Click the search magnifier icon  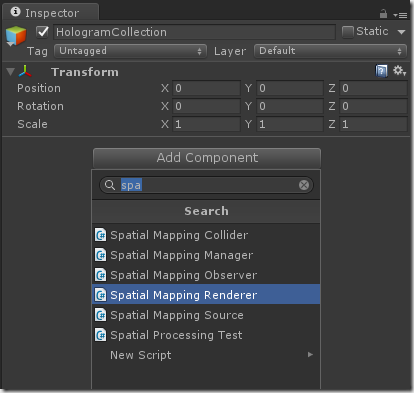click(110, 185)
